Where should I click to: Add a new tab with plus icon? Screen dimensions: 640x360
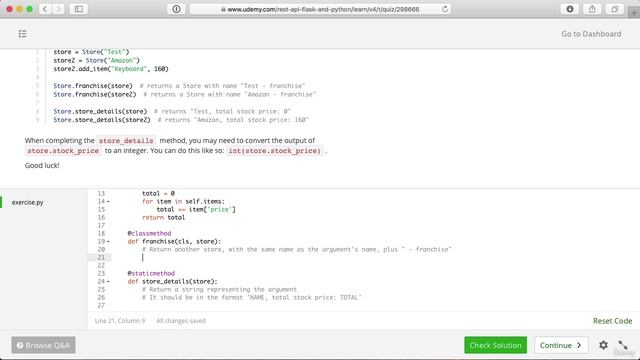pos(634,13)
